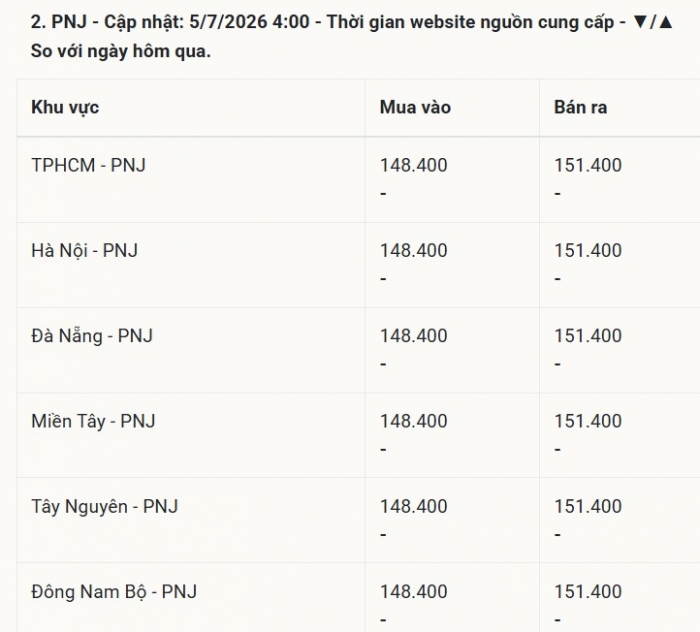The width and height of the screenshot is (700, 632).
Task: Select the Tây Nguyên - PNJ row label
Action: (104, 506)
